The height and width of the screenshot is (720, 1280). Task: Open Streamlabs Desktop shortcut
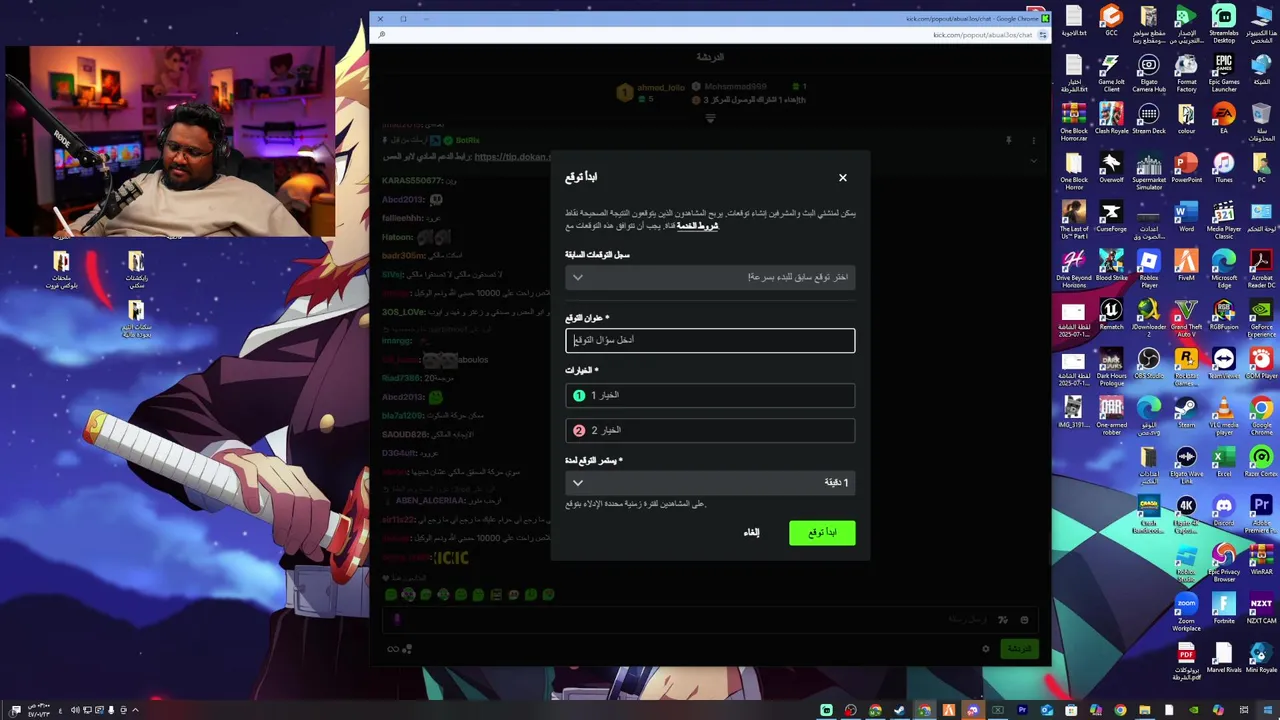point(1224,24)
